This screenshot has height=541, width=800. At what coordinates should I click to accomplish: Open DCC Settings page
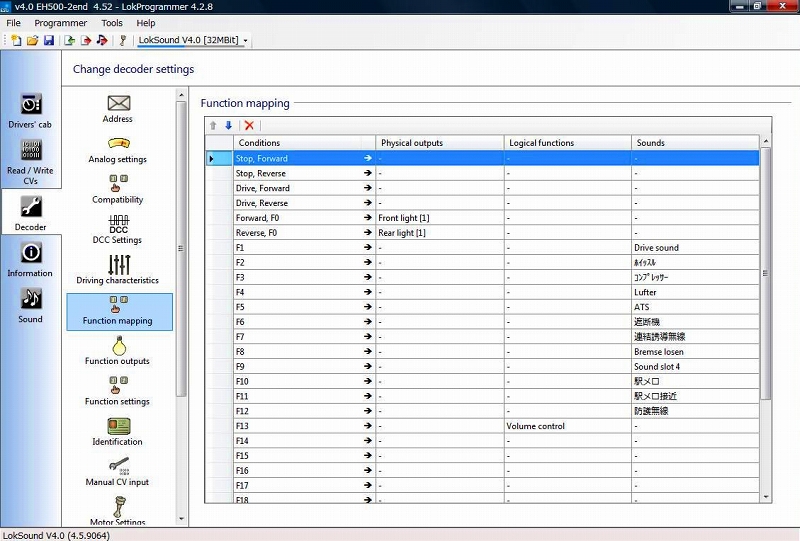[118, 230]
